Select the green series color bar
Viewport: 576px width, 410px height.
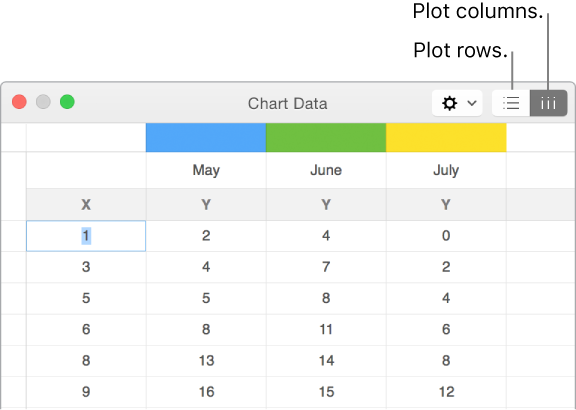click(x=326, y=137)
